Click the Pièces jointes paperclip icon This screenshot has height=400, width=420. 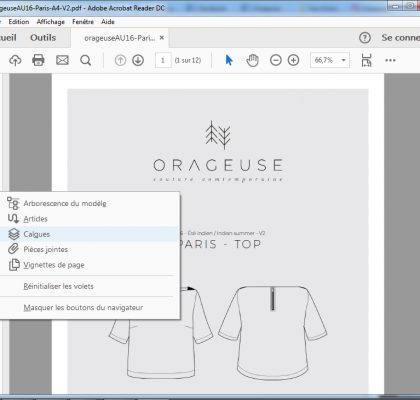(13, 249)
